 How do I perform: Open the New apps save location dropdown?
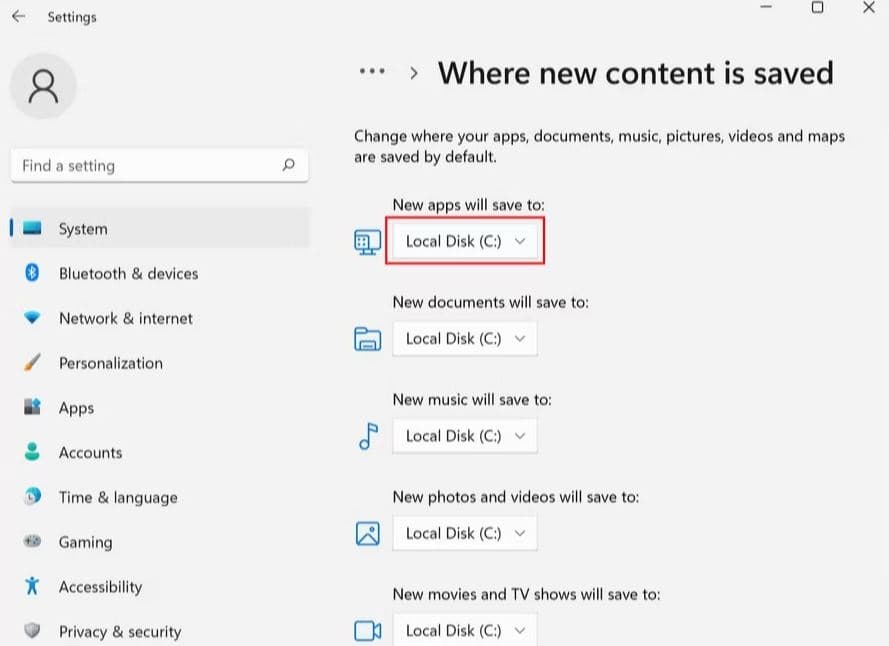point(465,242)
